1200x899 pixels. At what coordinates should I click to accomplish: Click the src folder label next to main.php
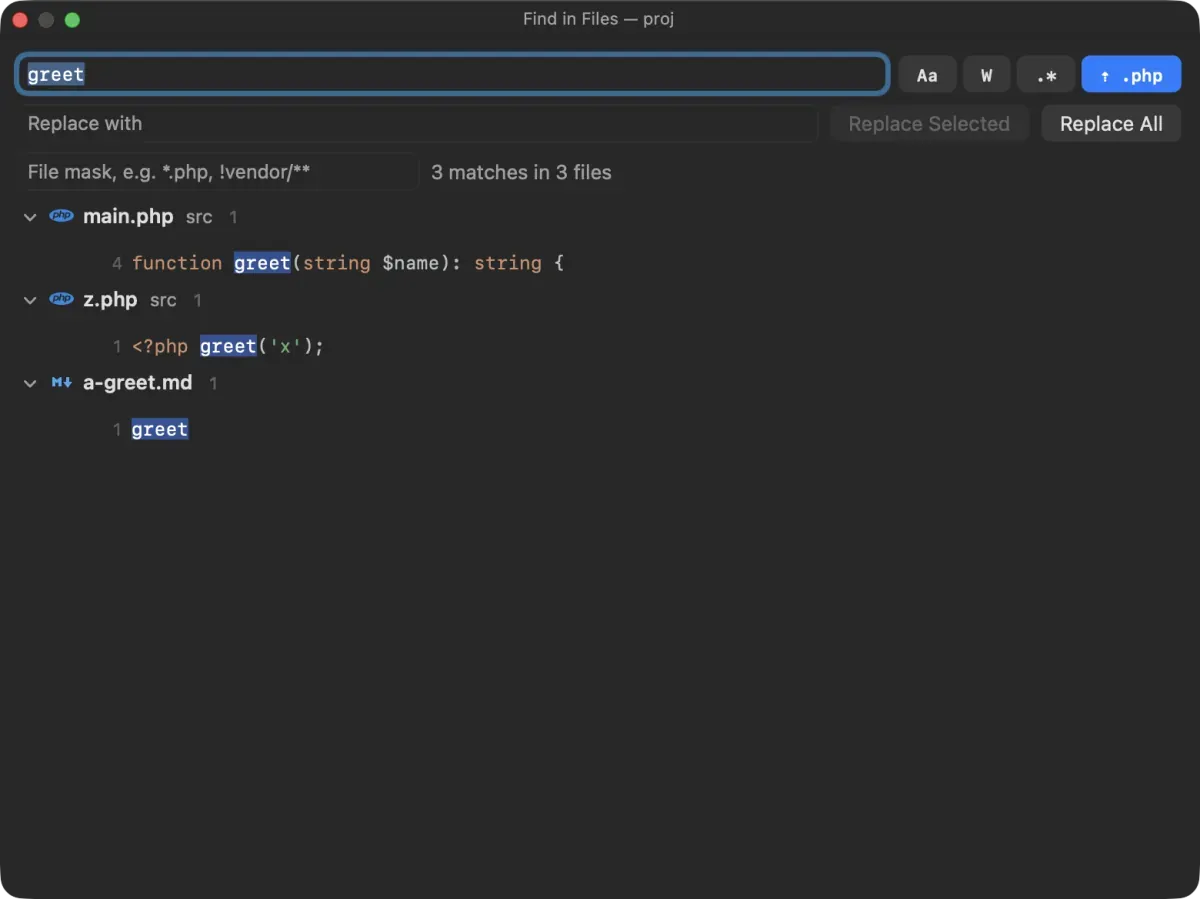pos(199,217)
